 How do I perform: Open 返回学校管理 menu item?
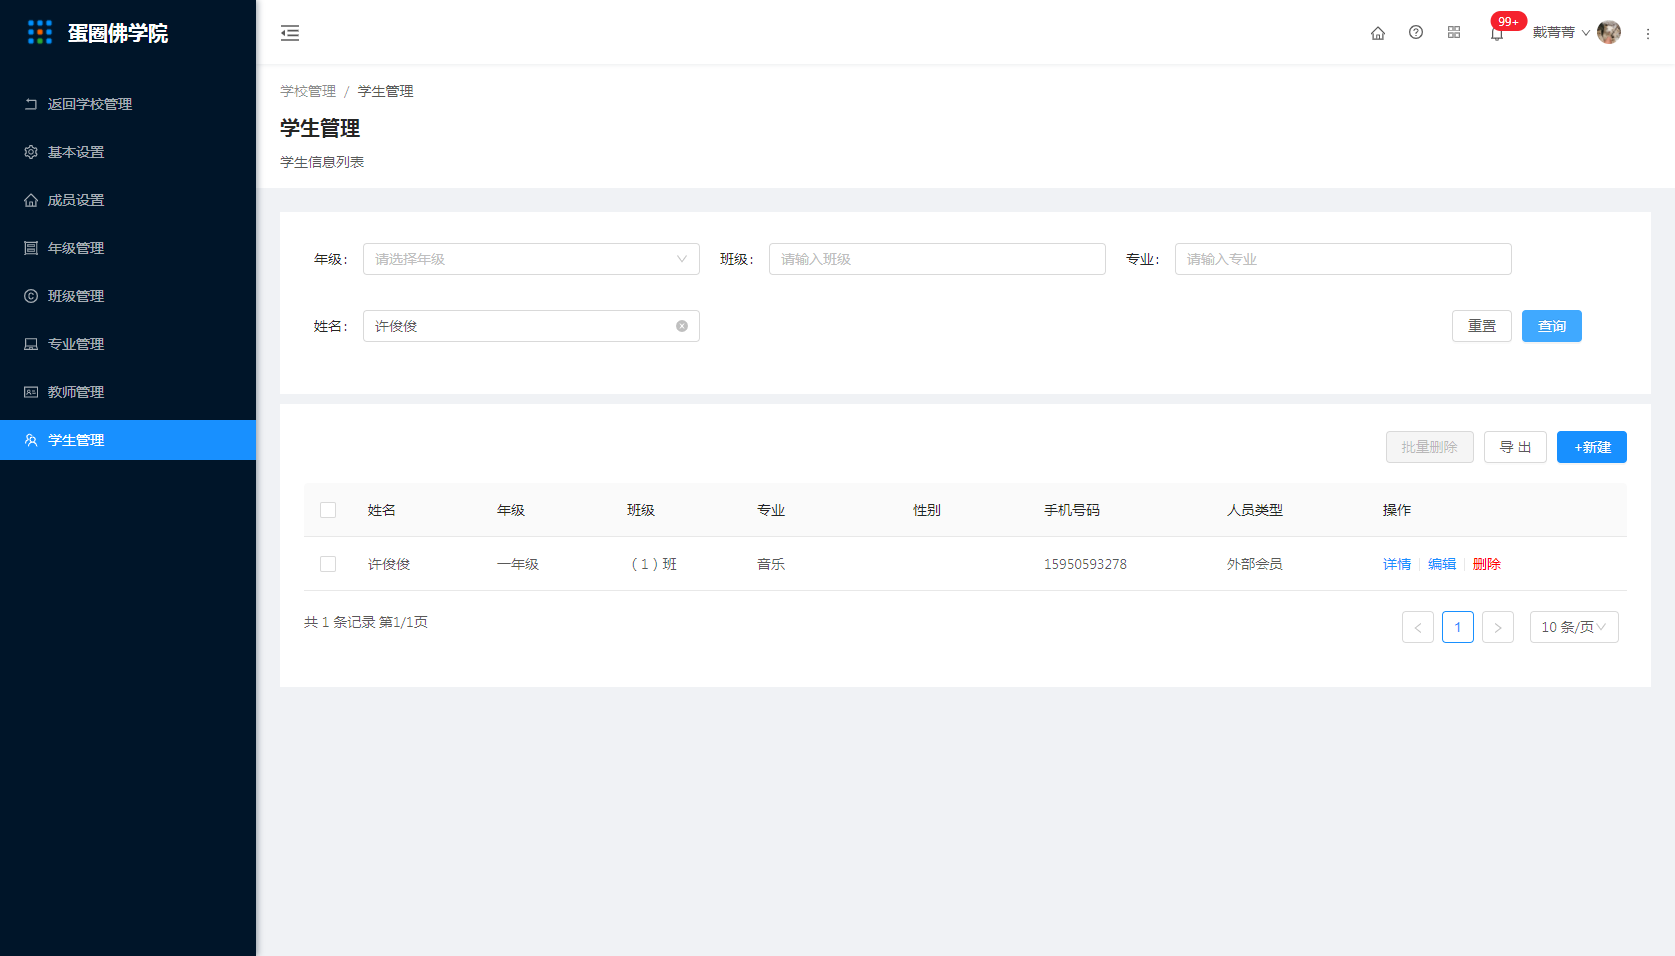[128, 104]
